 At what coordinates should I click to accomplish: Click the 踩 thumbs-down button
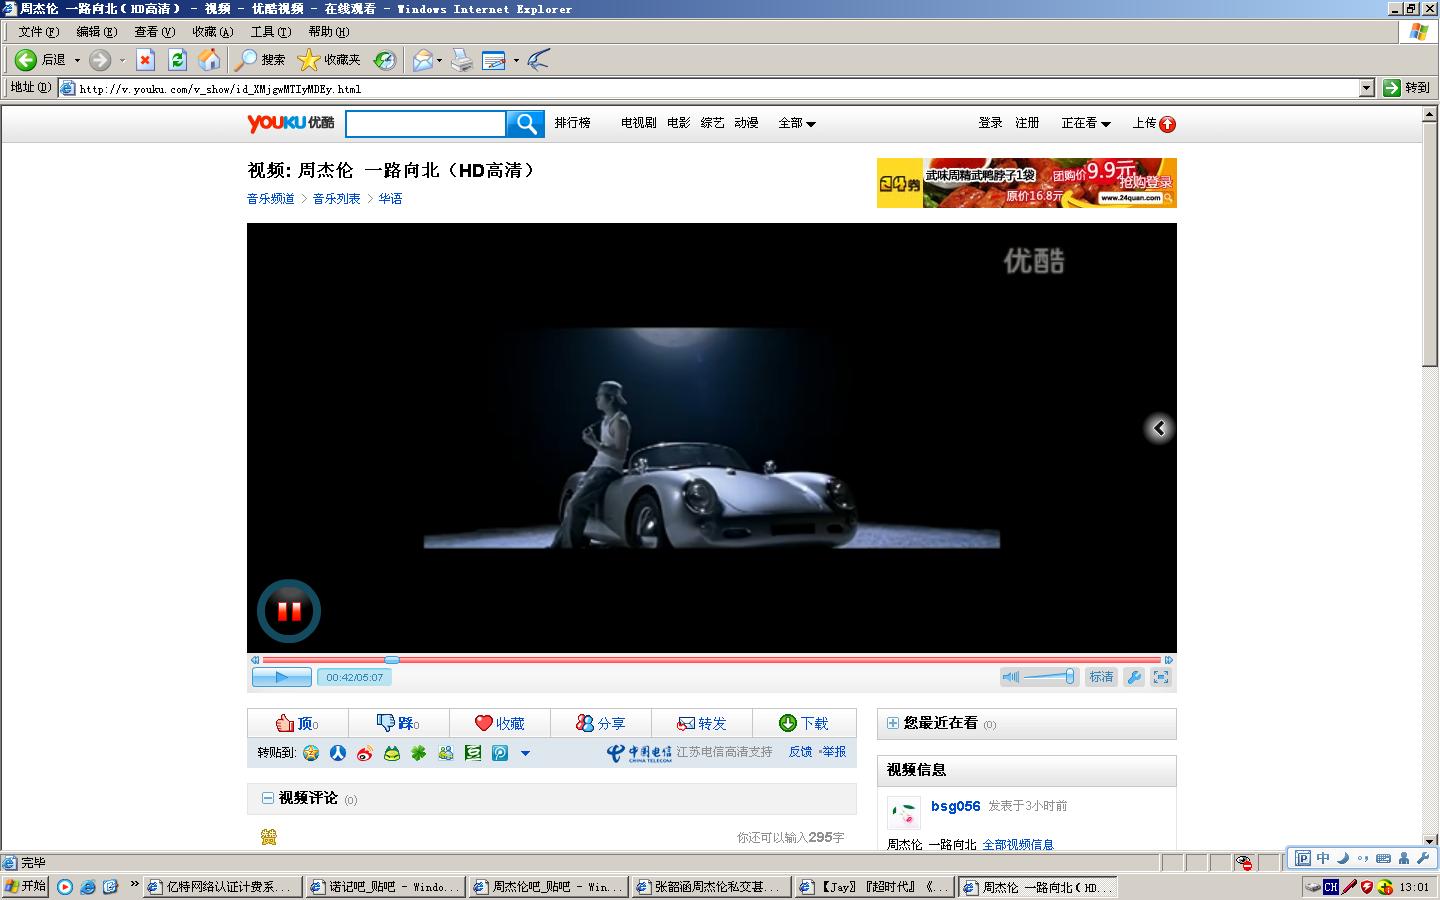398,723
